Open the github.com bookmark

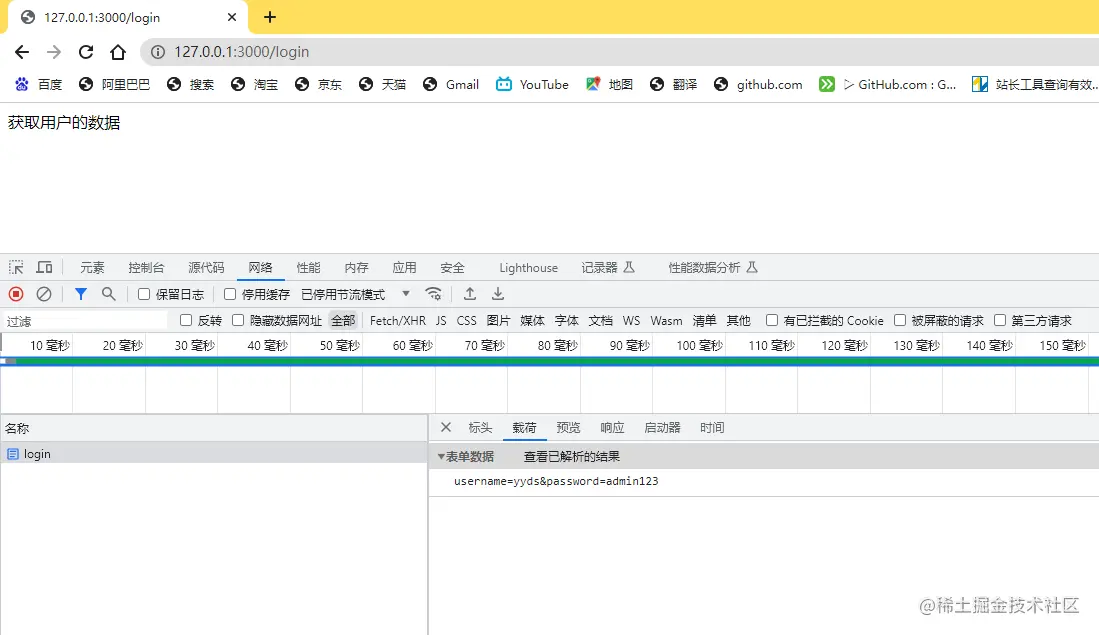[758, 85]
